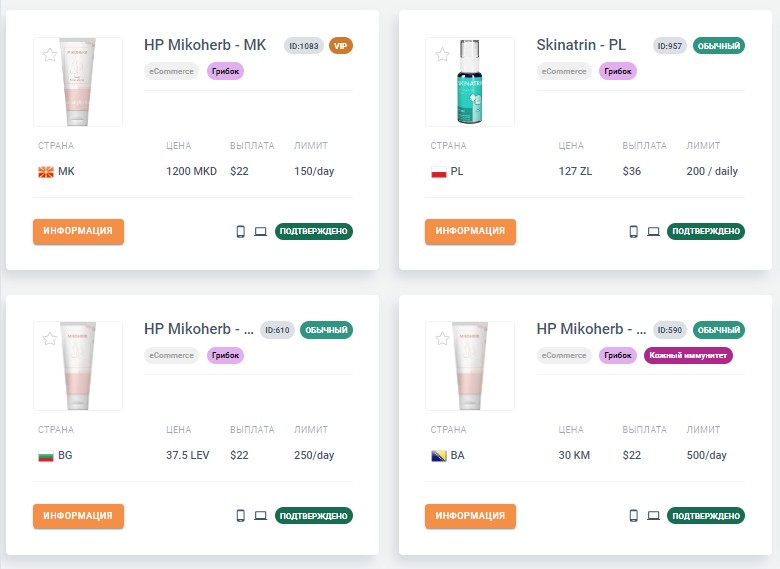Toggle favorite star on HP Mikoherb MK offer

tap(50, 54)
